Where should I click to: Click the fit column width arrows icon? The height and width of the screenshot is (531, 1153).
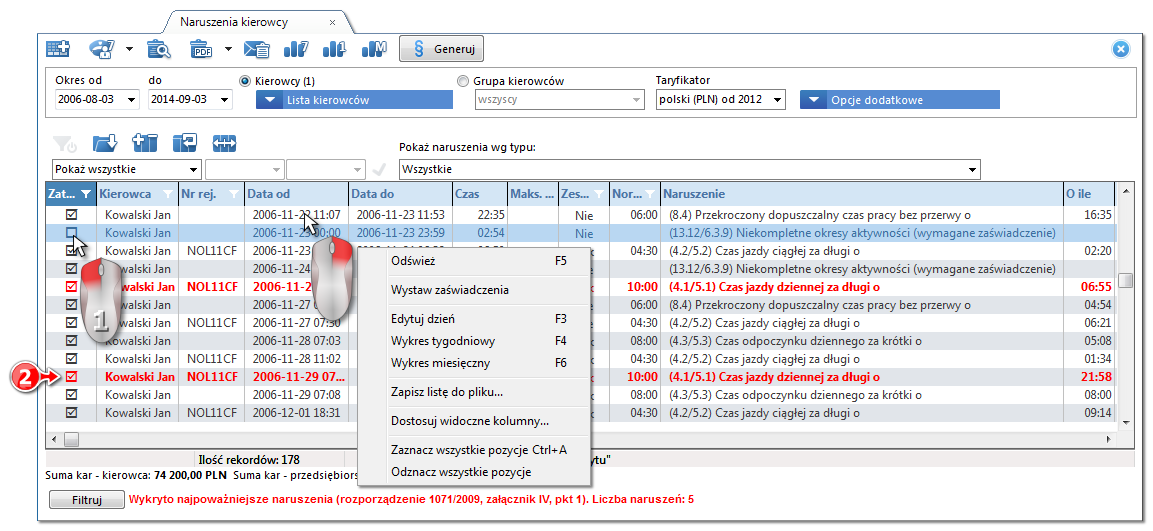224,143
